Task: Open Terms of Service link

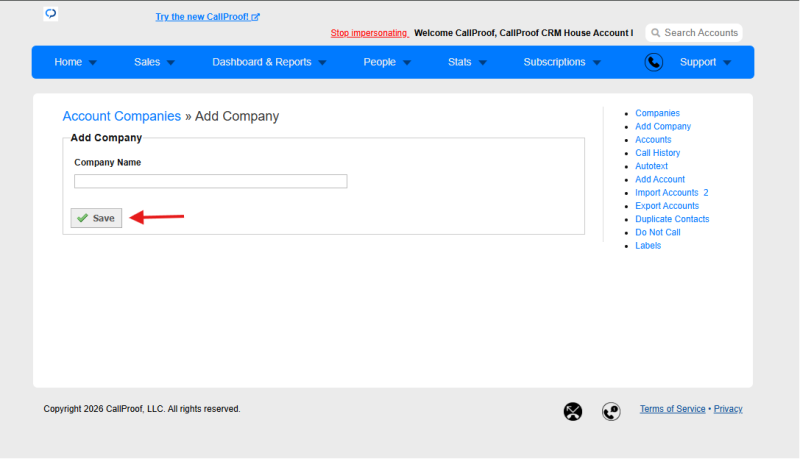Action: (x=672, y=409)
